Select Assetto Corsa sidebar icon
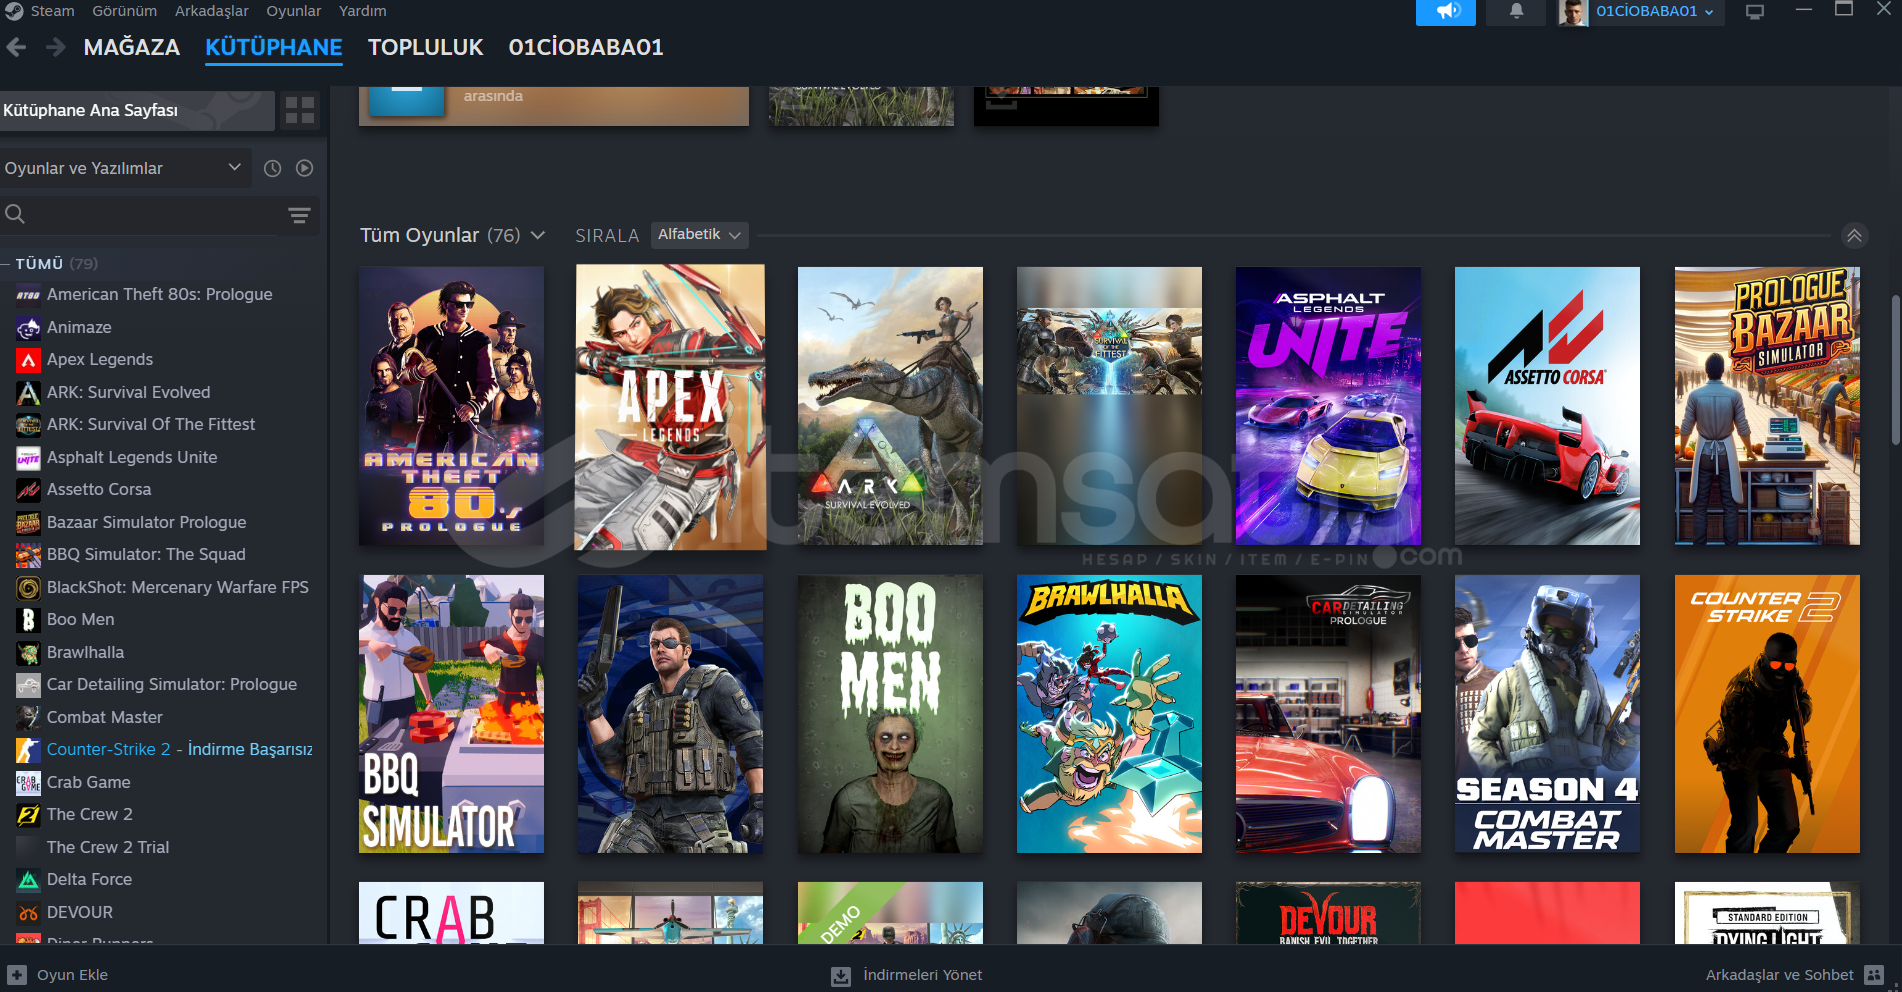 [28, 490]
